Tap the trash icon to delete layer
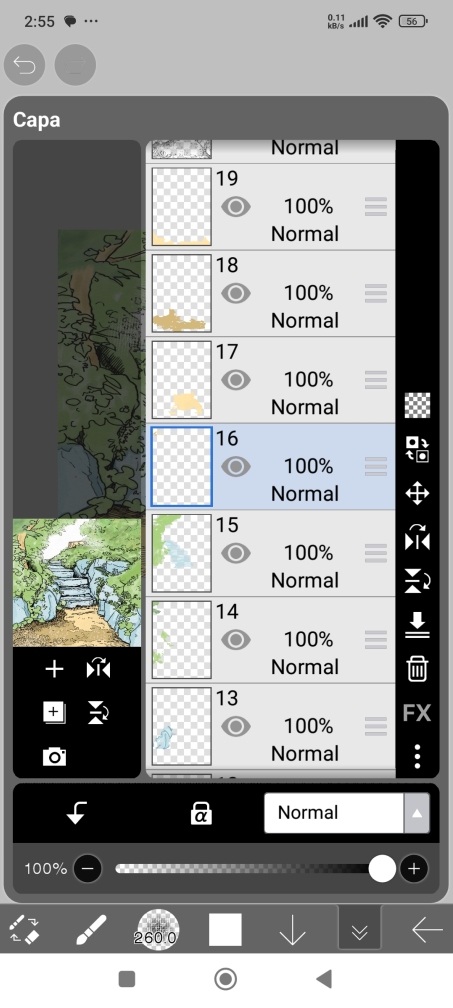The width and height of the screenshot is (453, 1008). click(x=417, y=669)
